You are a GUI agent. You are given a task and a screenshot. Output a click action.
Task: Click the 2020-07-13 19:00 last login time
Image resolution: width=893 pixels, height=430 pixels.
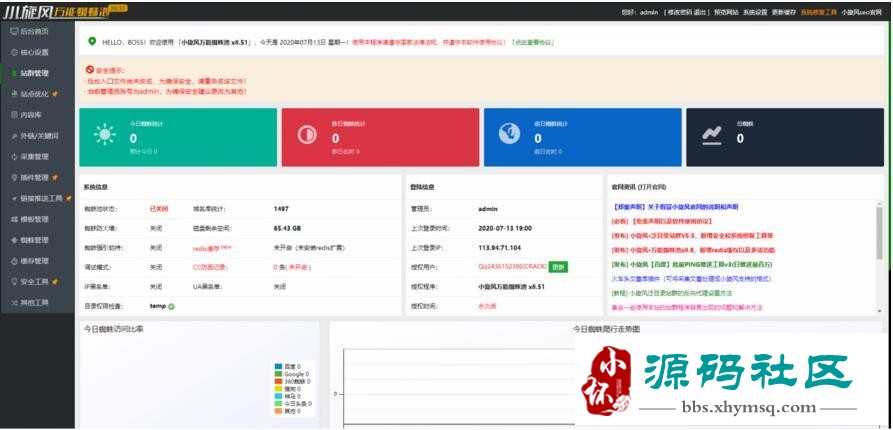(x=505, y=228)
